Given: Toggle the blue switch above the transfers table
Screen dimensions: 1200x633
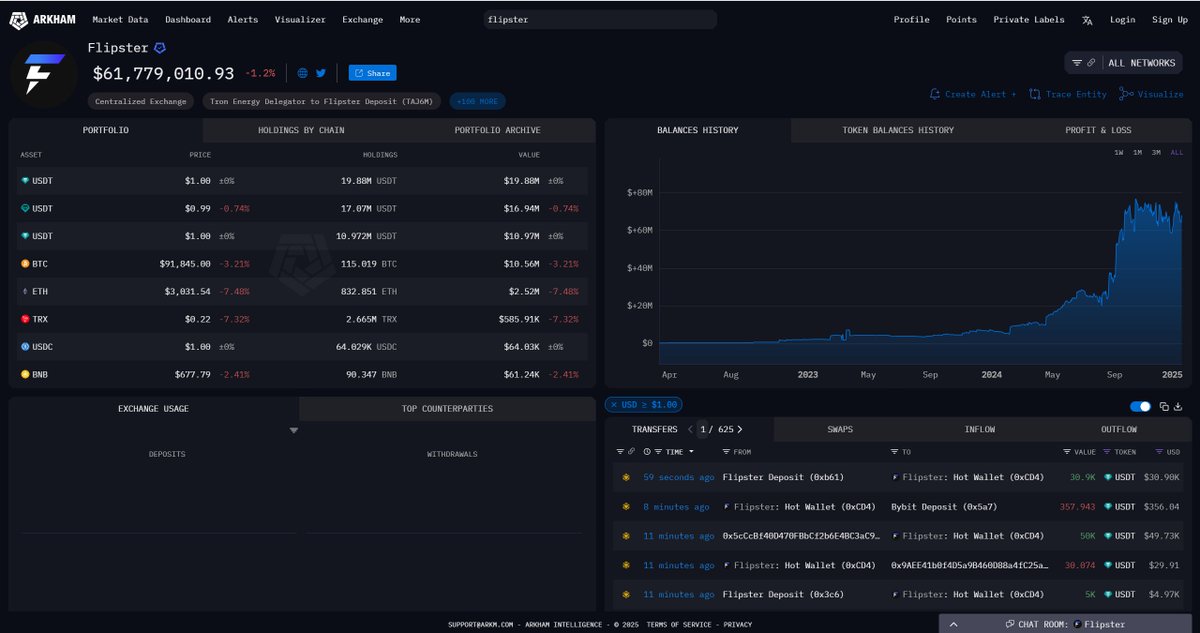Looking at the screenshot, I should click(1140, 406).
